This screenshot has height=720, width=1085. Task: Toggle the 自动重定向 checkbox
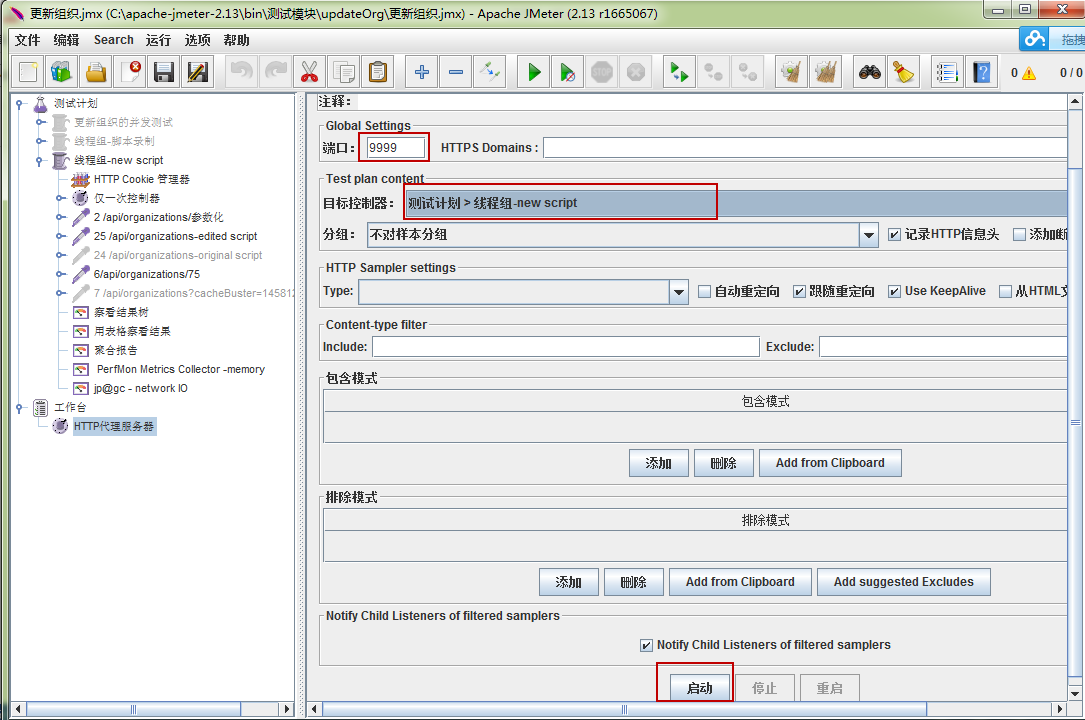[x=704, y=291]
